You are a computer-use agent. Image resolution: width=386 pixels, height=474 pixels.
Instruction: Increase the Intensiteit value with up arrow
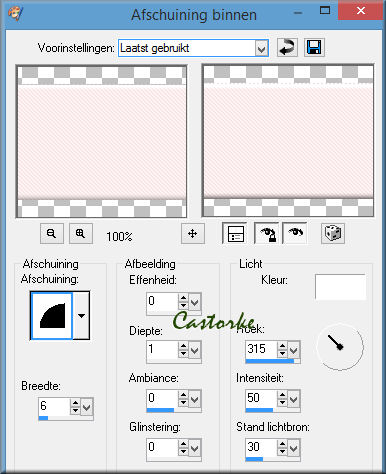point(282,395)
